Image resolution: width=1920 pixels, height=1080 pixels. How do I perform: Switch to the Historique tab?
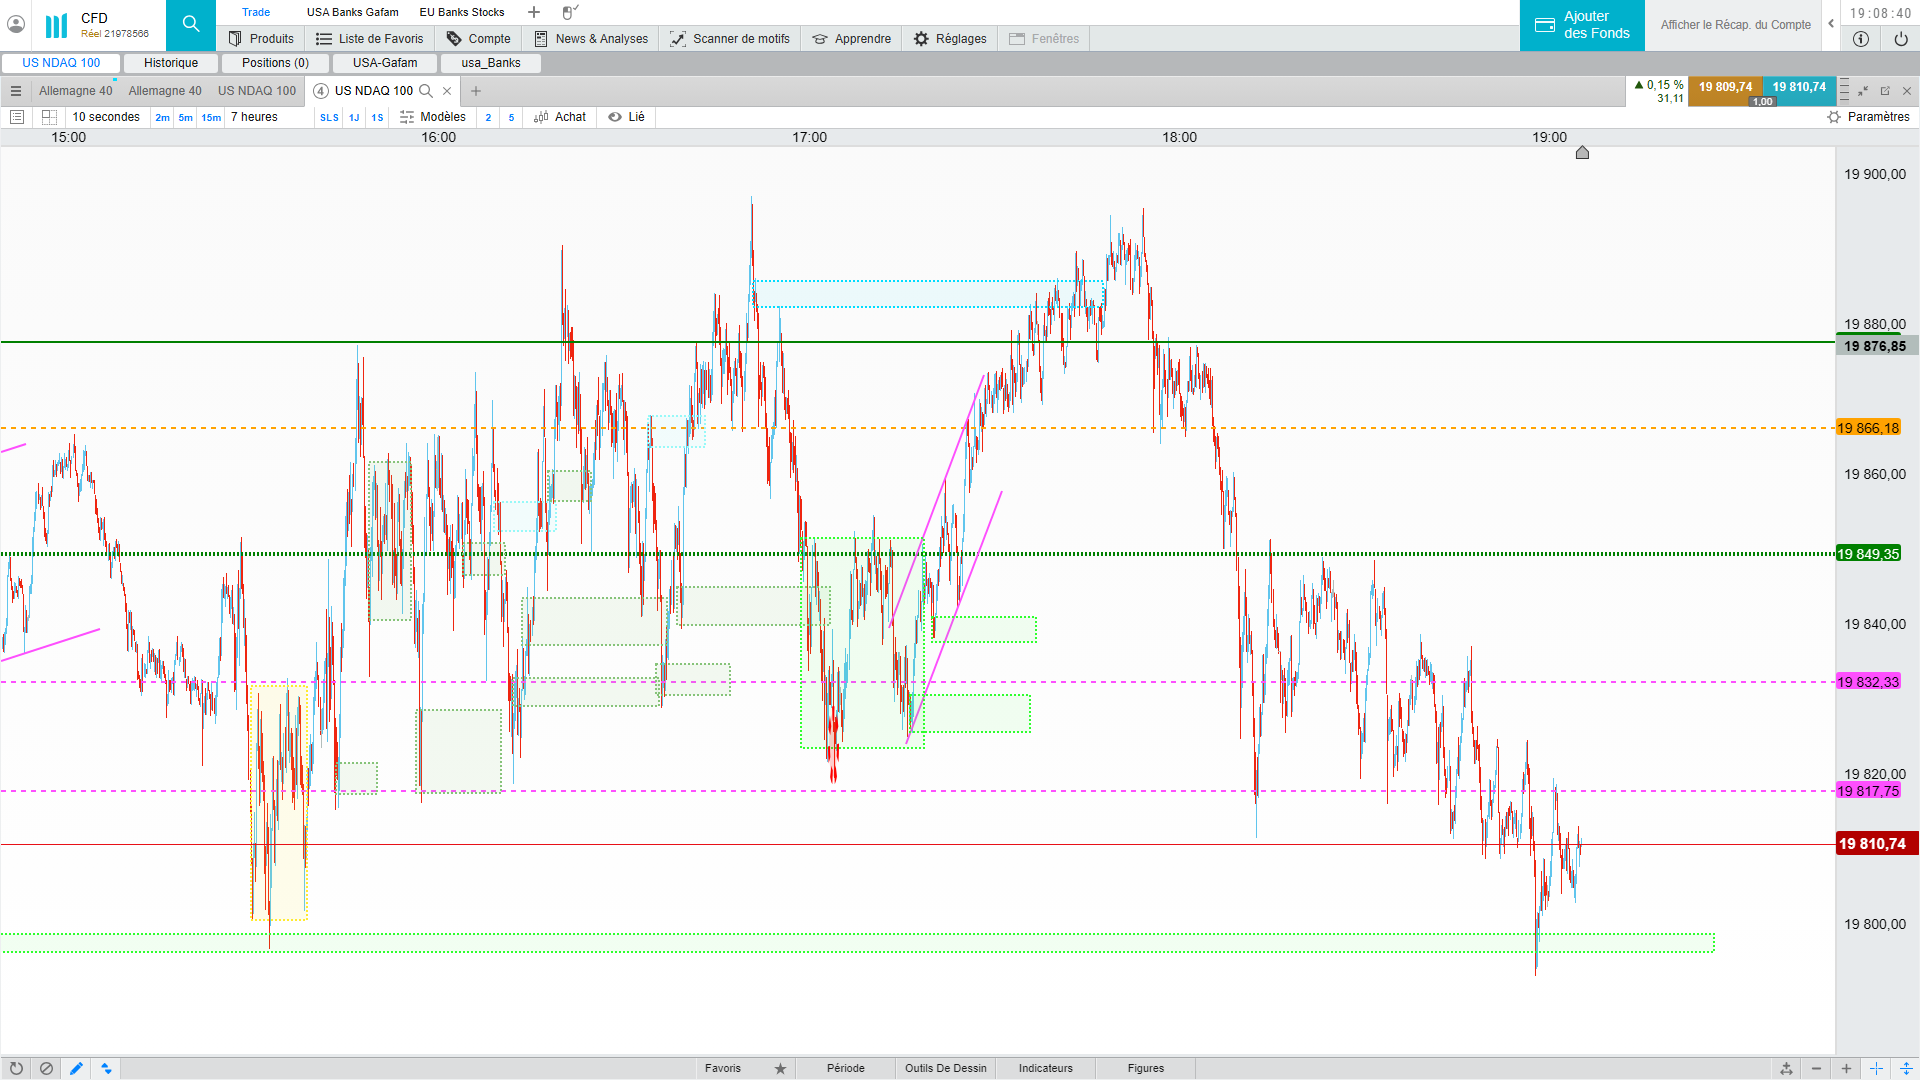point(171,63)
